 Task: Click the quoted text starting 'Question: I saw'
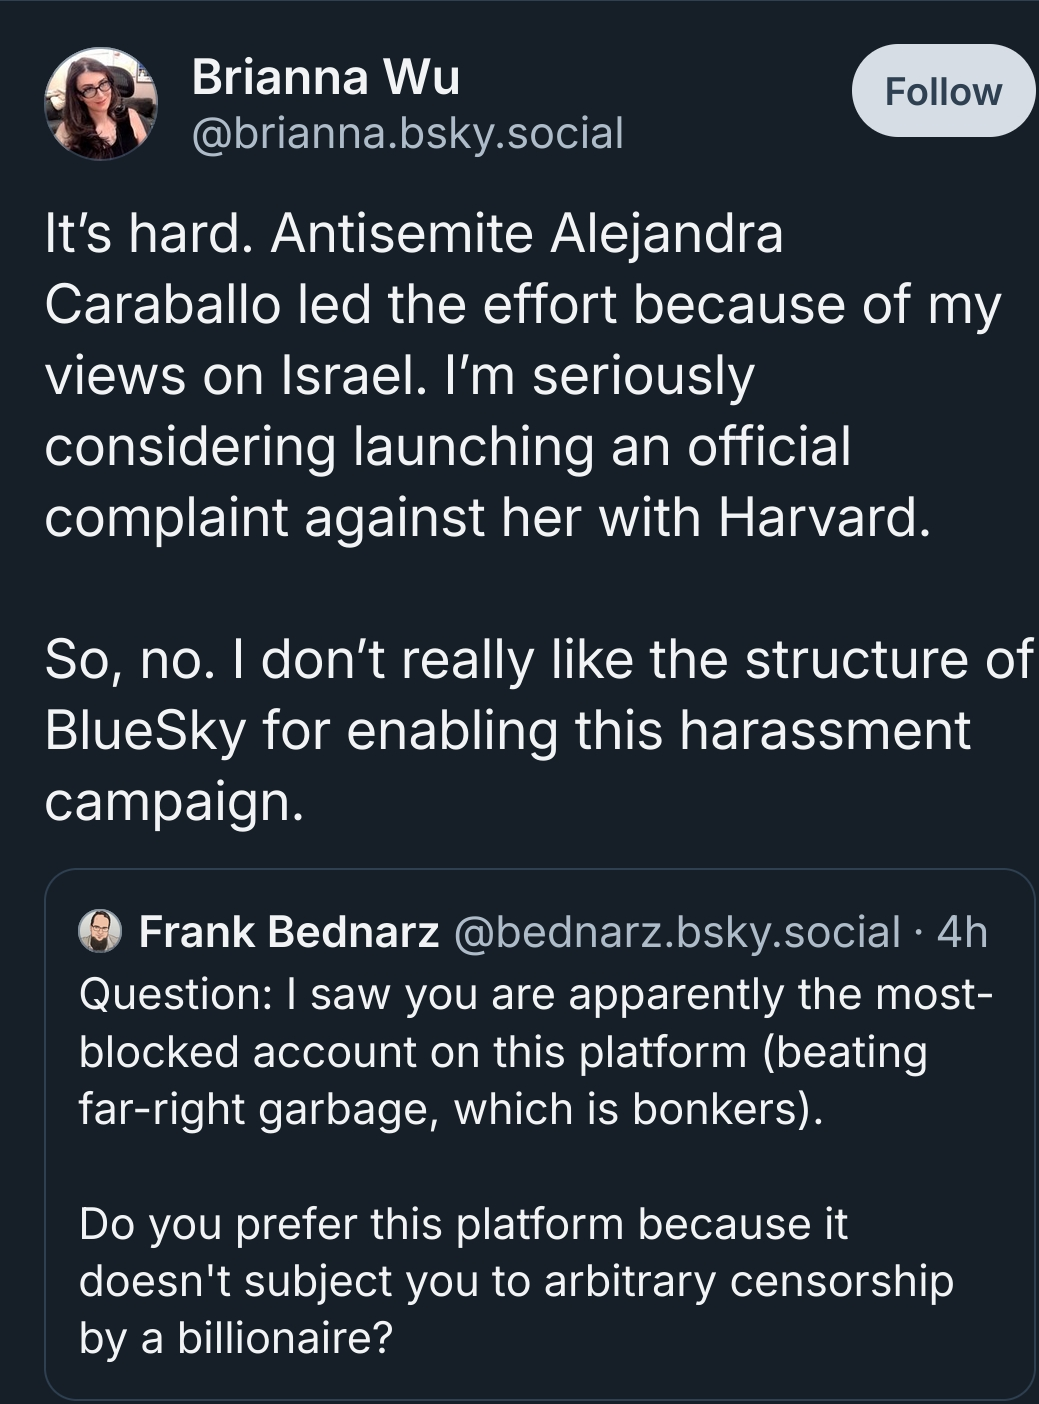[x=535, y=1052]
